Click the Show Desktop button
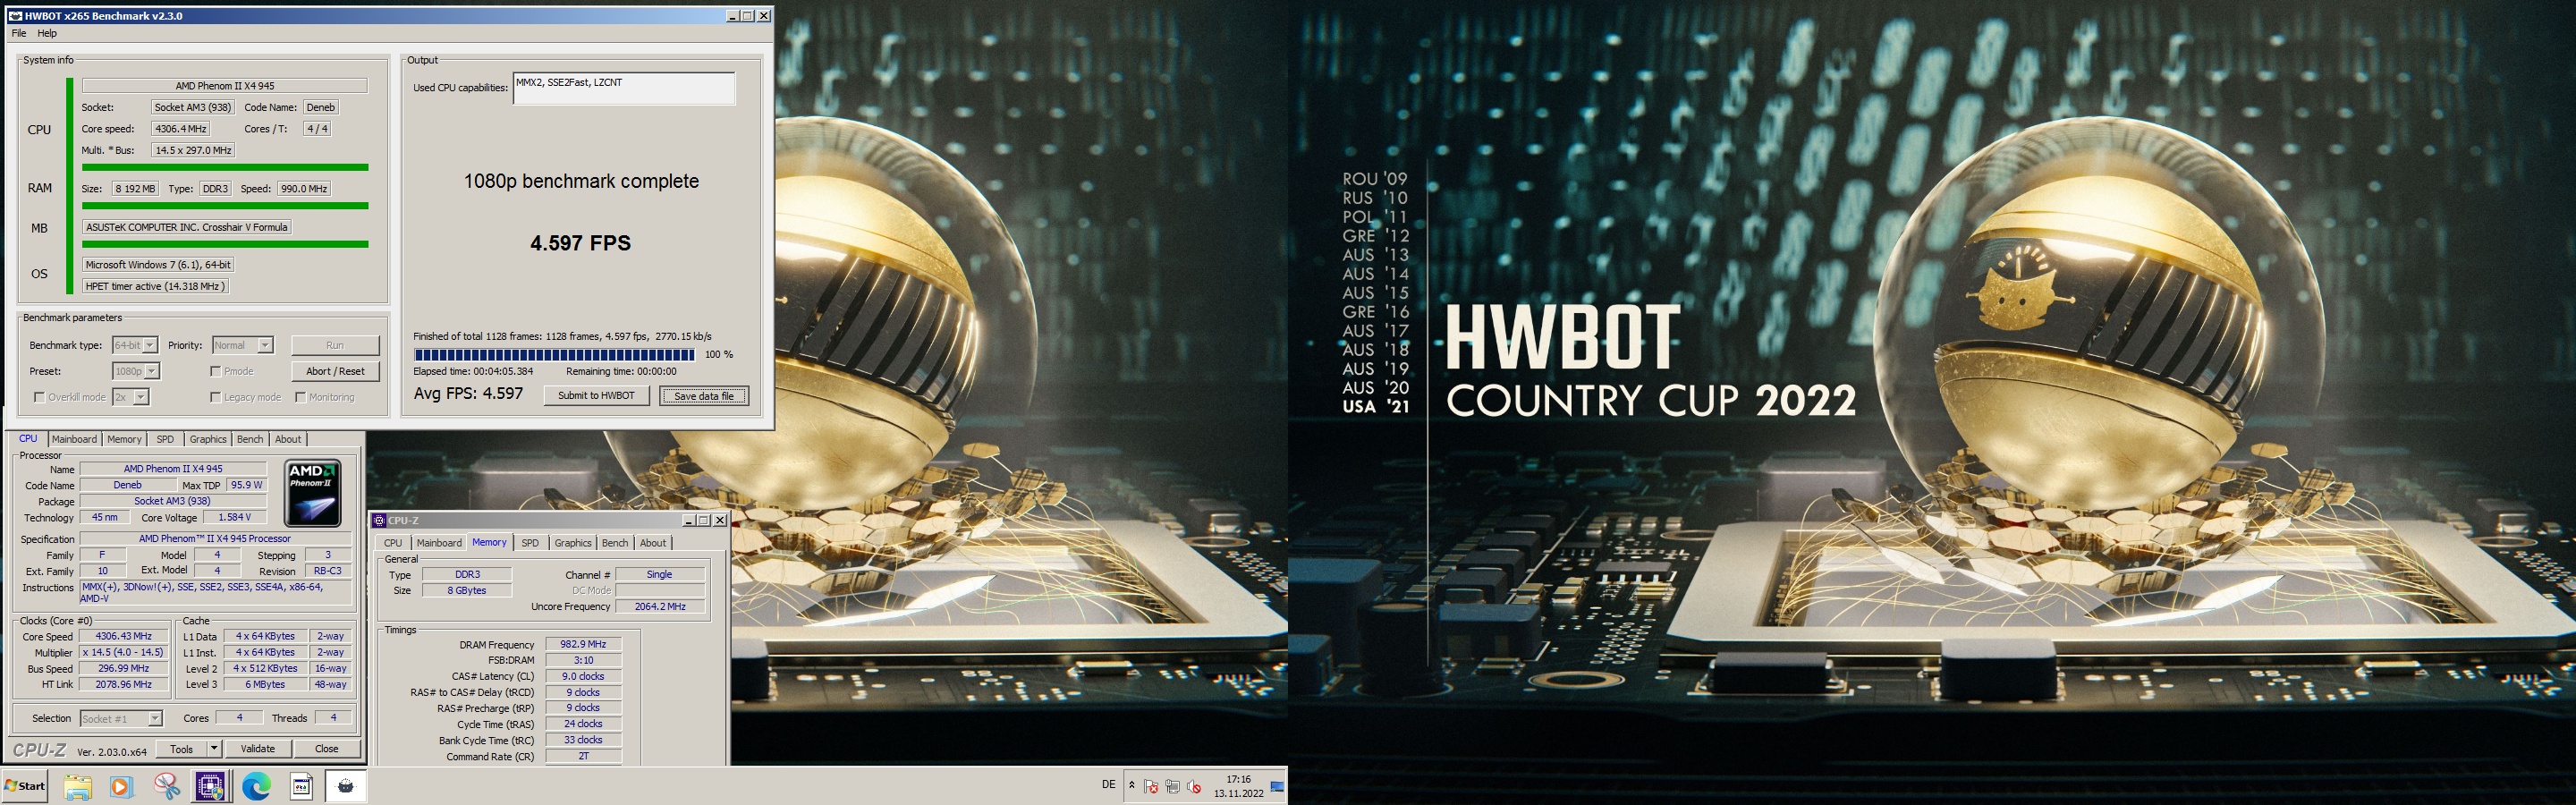Image resolution: width=2576 pixels, height=805 pixels. coord(1278,787)
